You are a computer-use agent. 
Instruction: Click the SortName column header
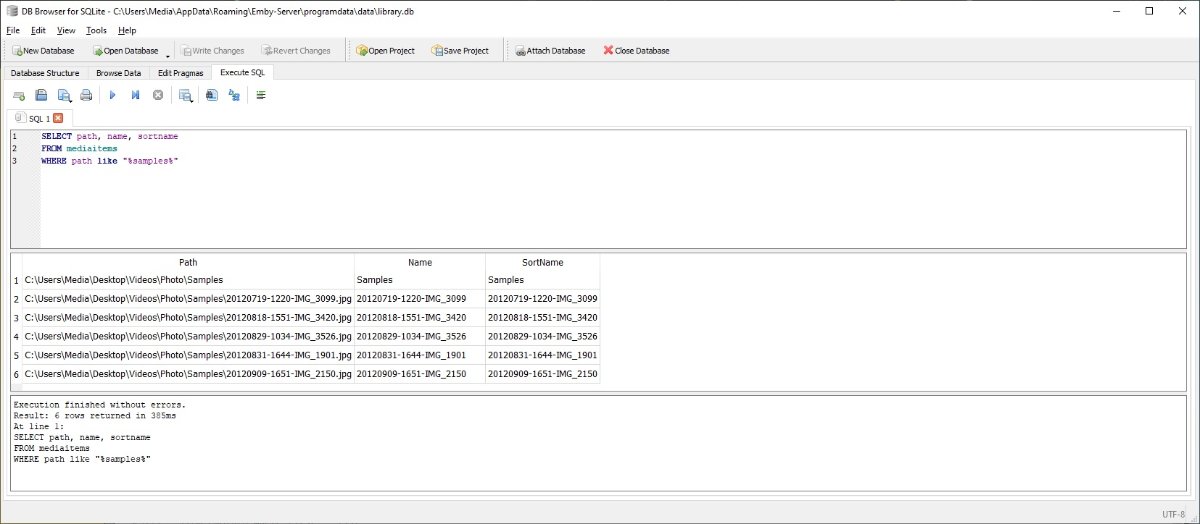[543, 262]
